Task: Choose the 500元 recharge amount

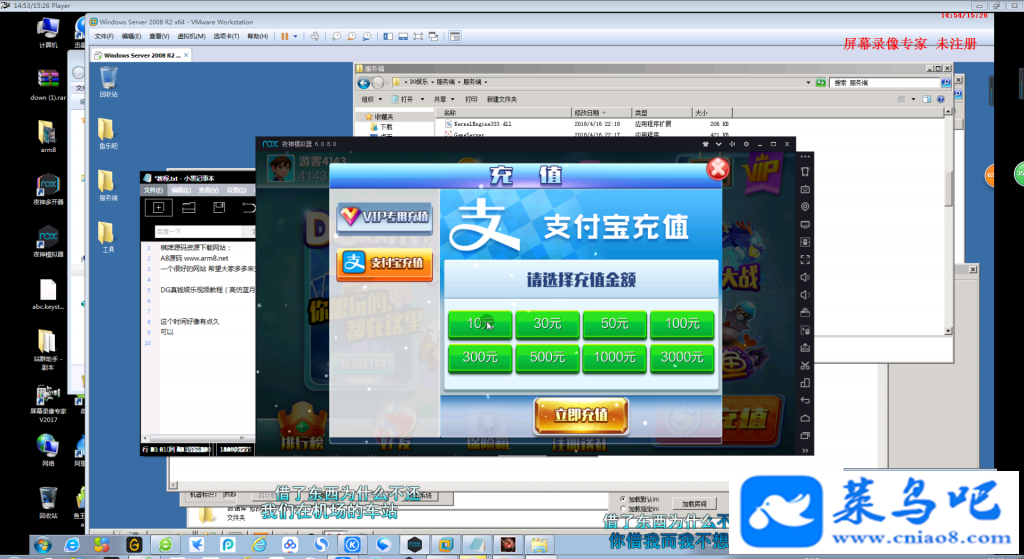Action: point(547,357)
